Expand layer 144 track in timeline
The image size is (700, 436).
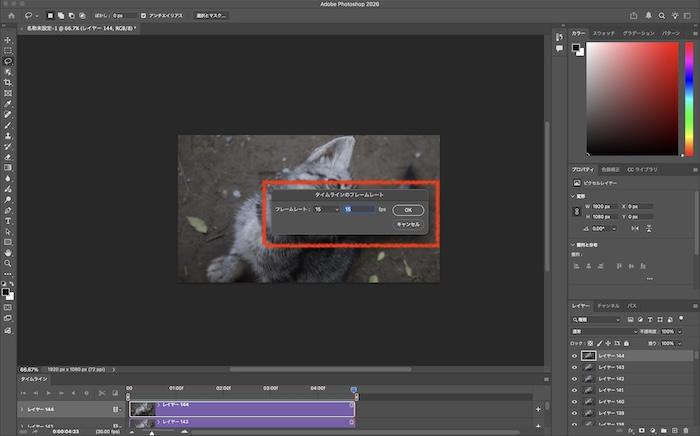[22, 409]
